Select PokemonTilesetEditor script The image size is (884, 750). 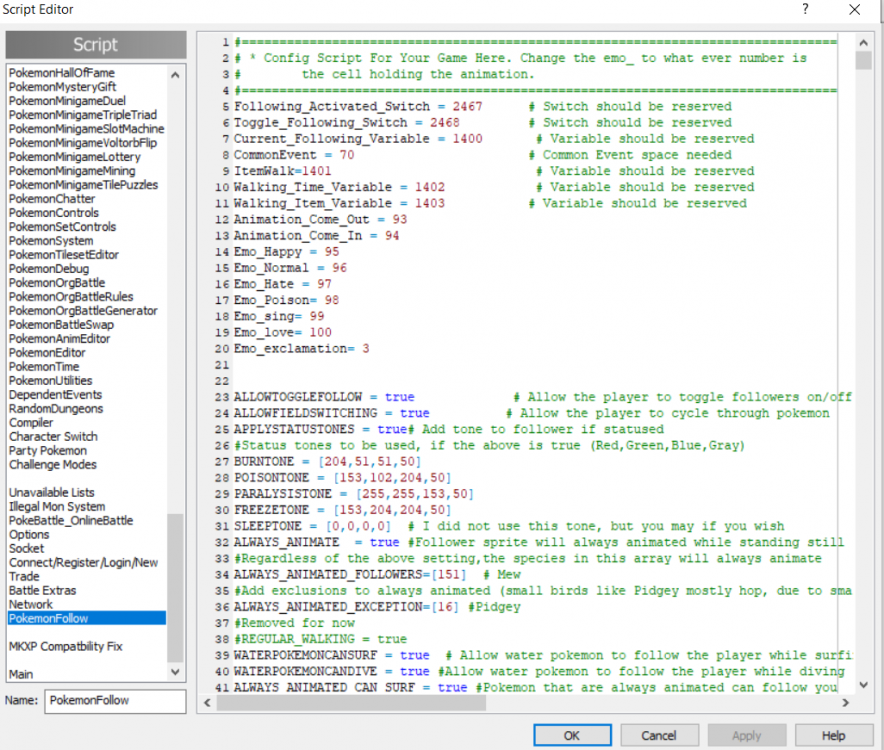pos(64,255)
